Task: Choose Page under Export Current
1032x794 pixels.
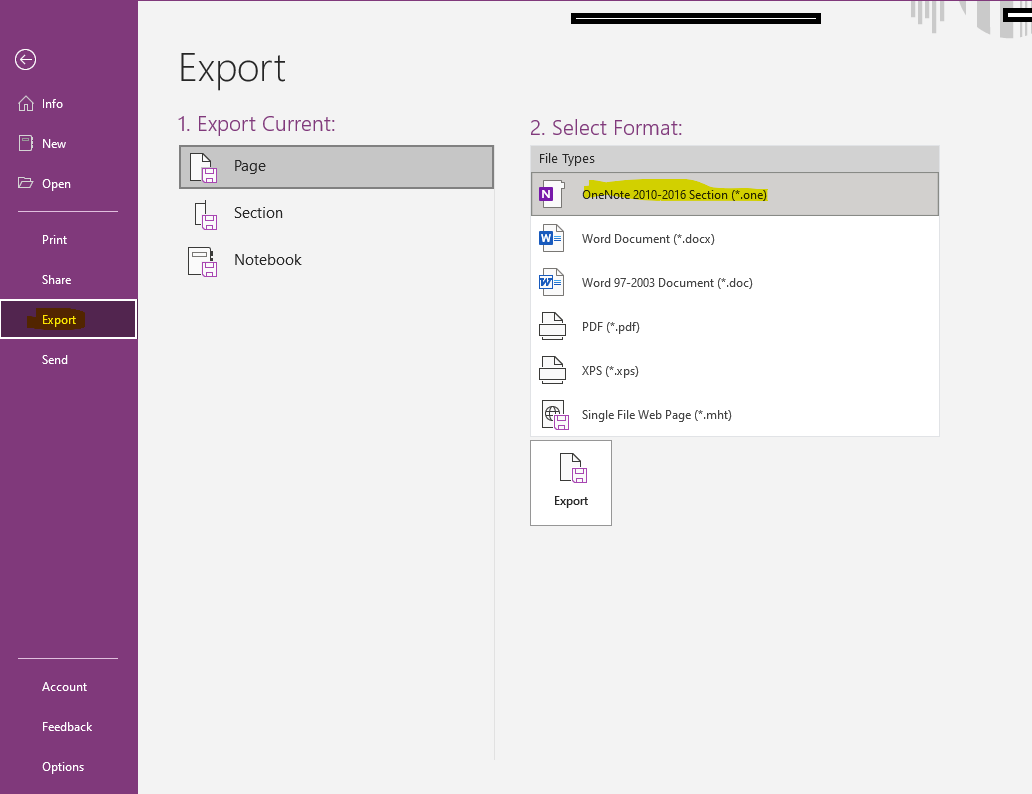Action: tap(336, 167)
